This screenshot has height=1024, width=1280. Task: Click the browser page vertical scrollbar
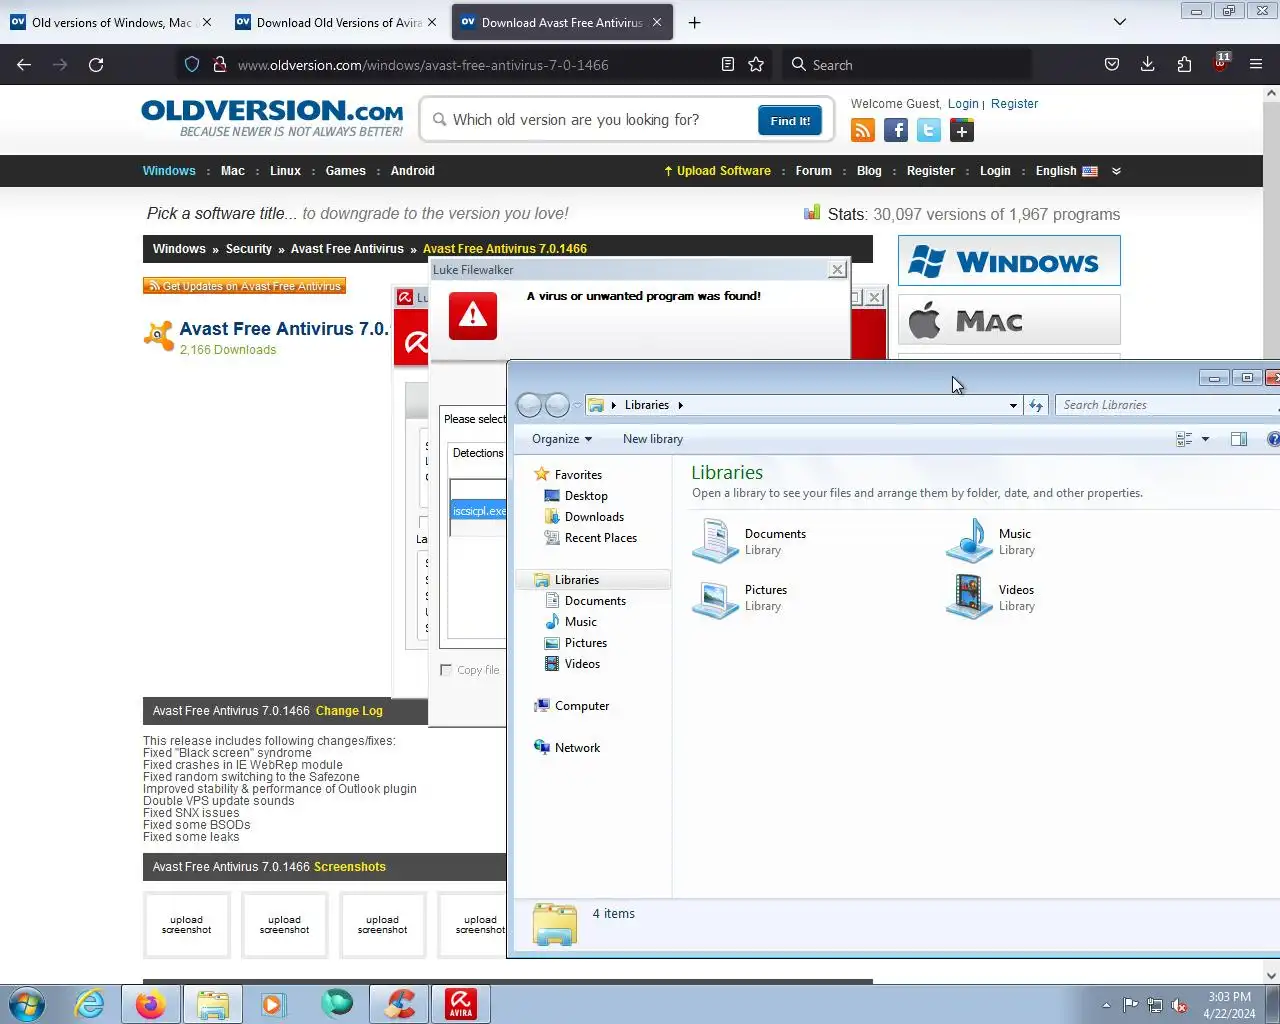coord(1271,530)
